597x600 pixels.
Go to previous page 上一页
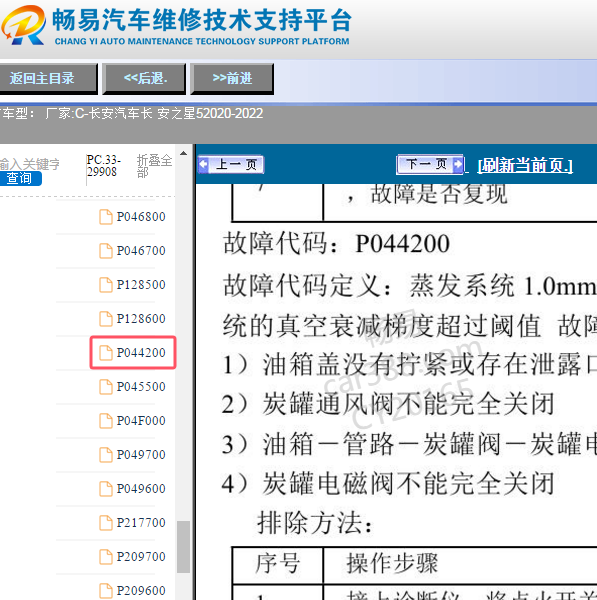(231, 165)
